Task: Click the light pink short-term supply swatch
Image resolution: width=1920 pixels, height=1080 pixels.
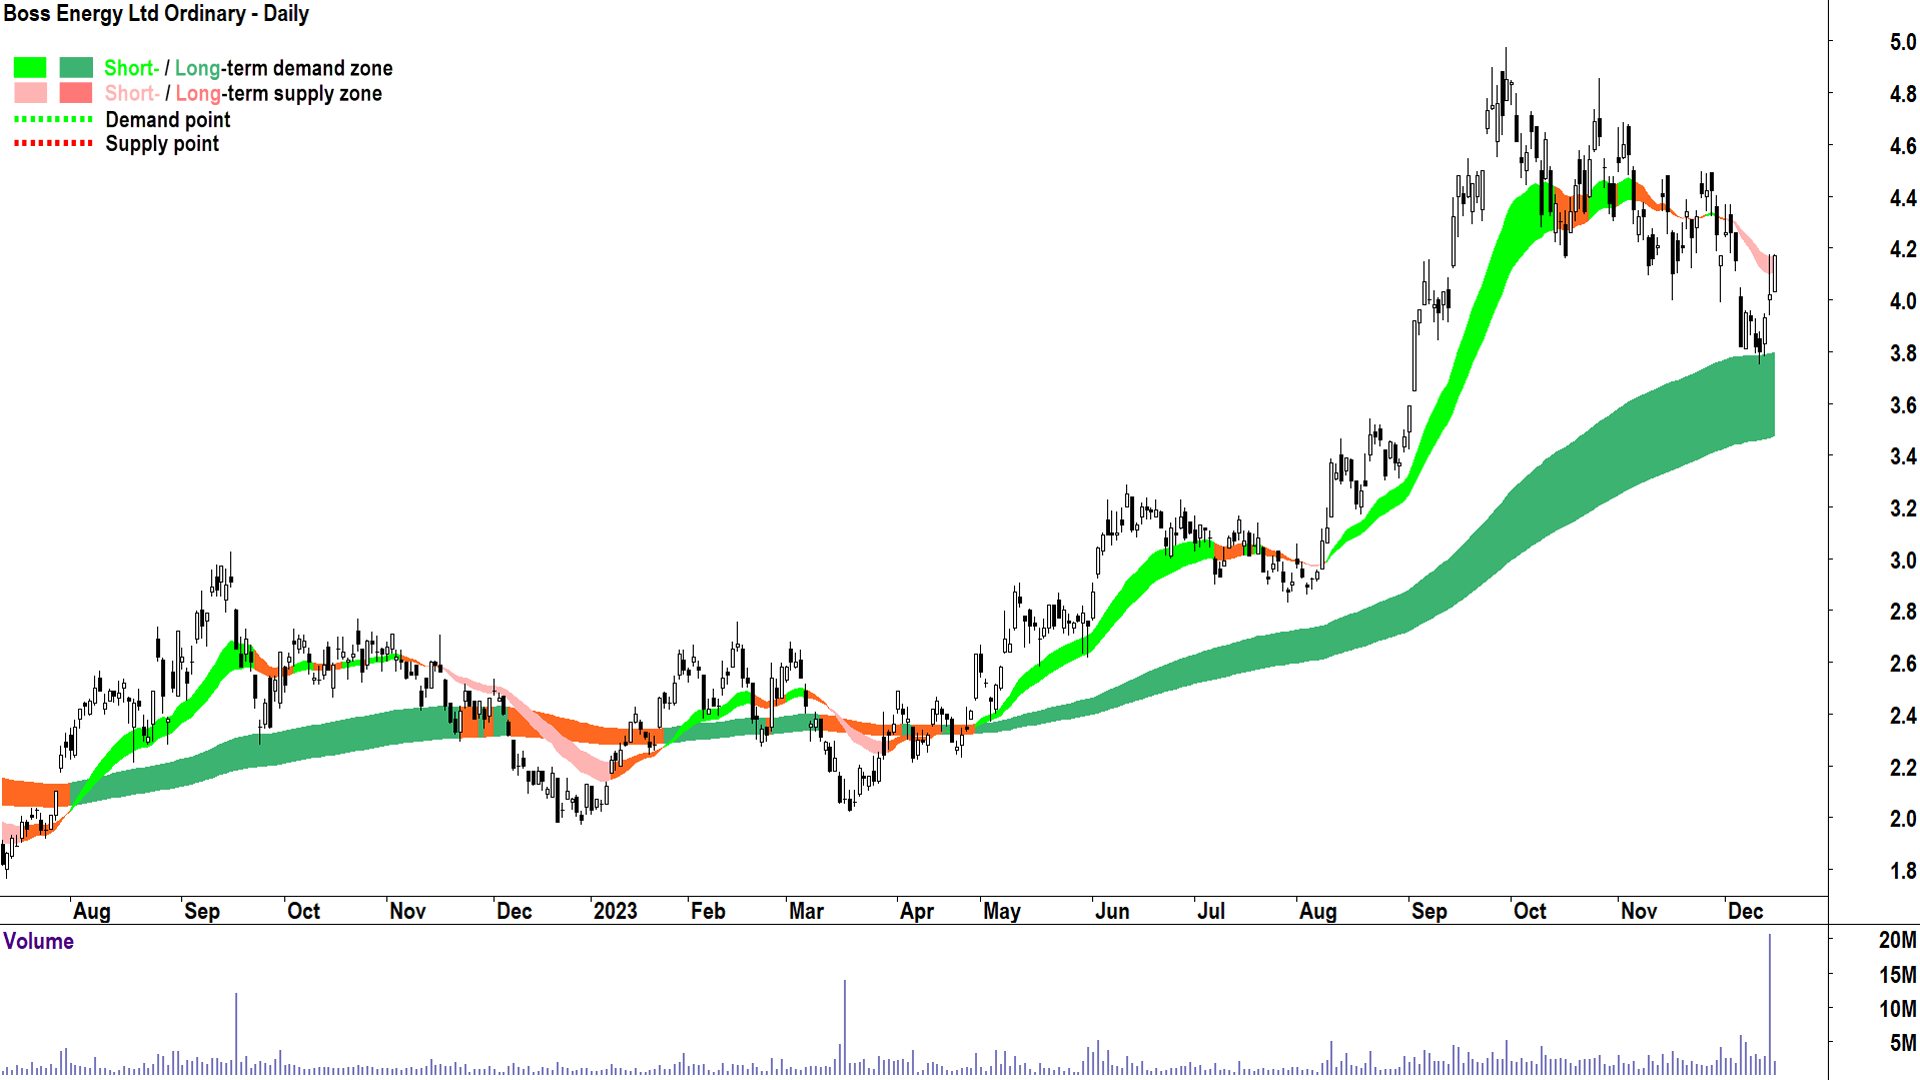Action: pyautogui.click(x=30, y=93)
